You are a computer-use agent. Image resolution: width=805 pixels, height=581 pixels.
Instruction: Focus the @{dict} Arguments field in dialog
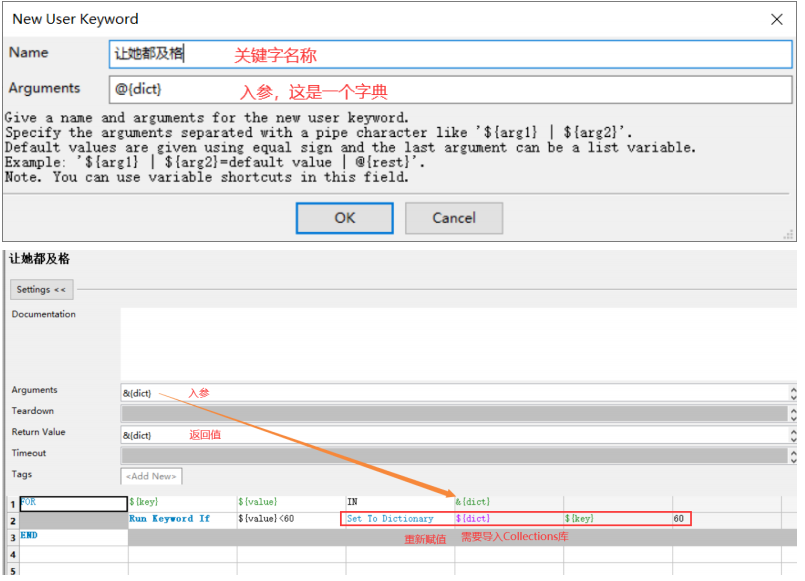coord(450,90)
